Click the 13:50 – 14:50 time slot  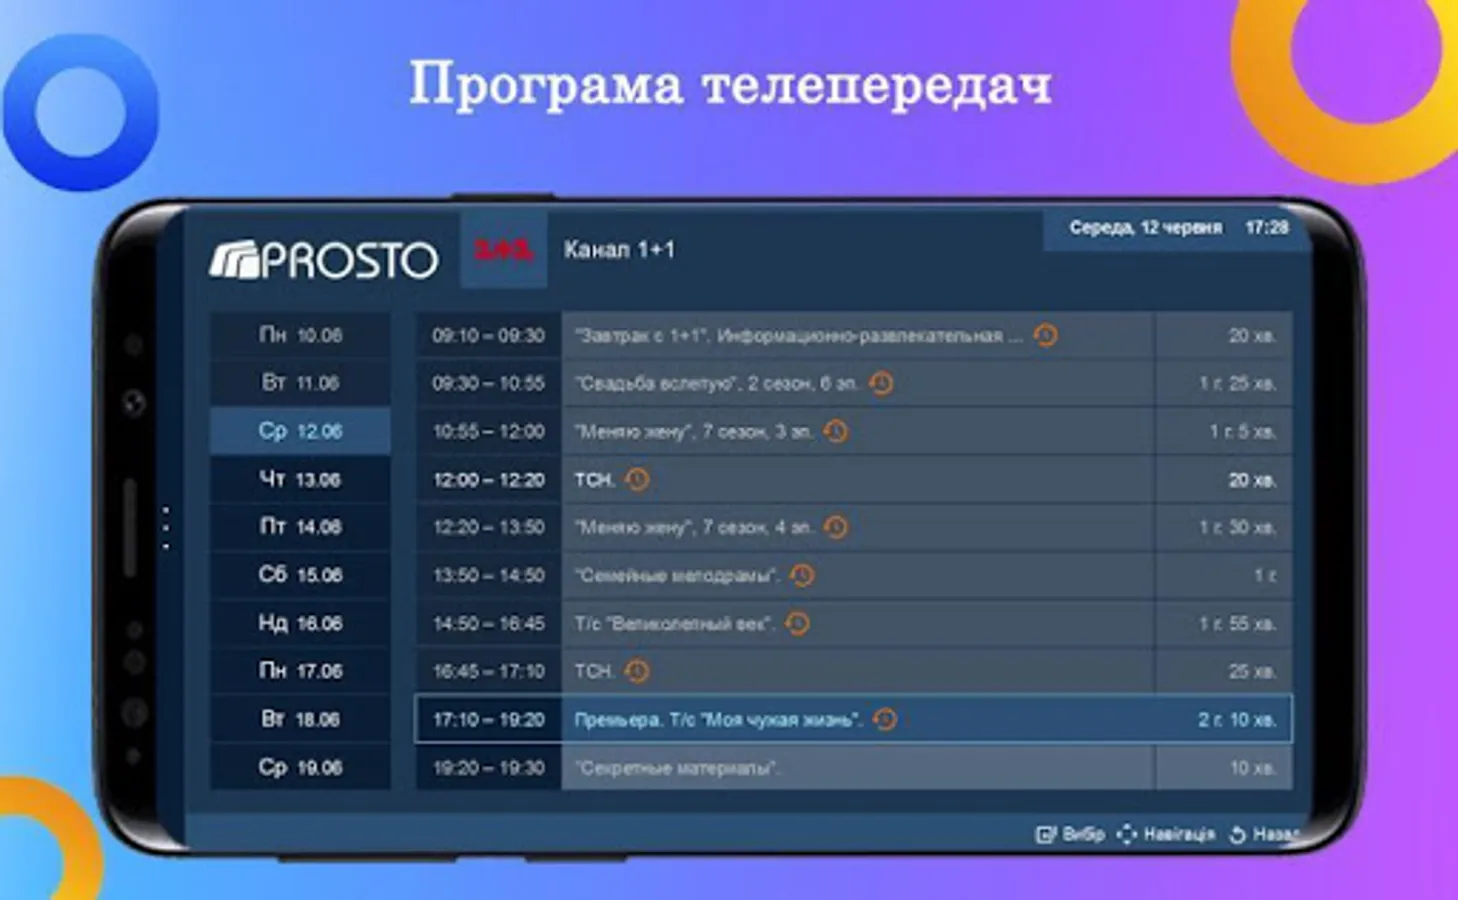click(x=489, y=575)
